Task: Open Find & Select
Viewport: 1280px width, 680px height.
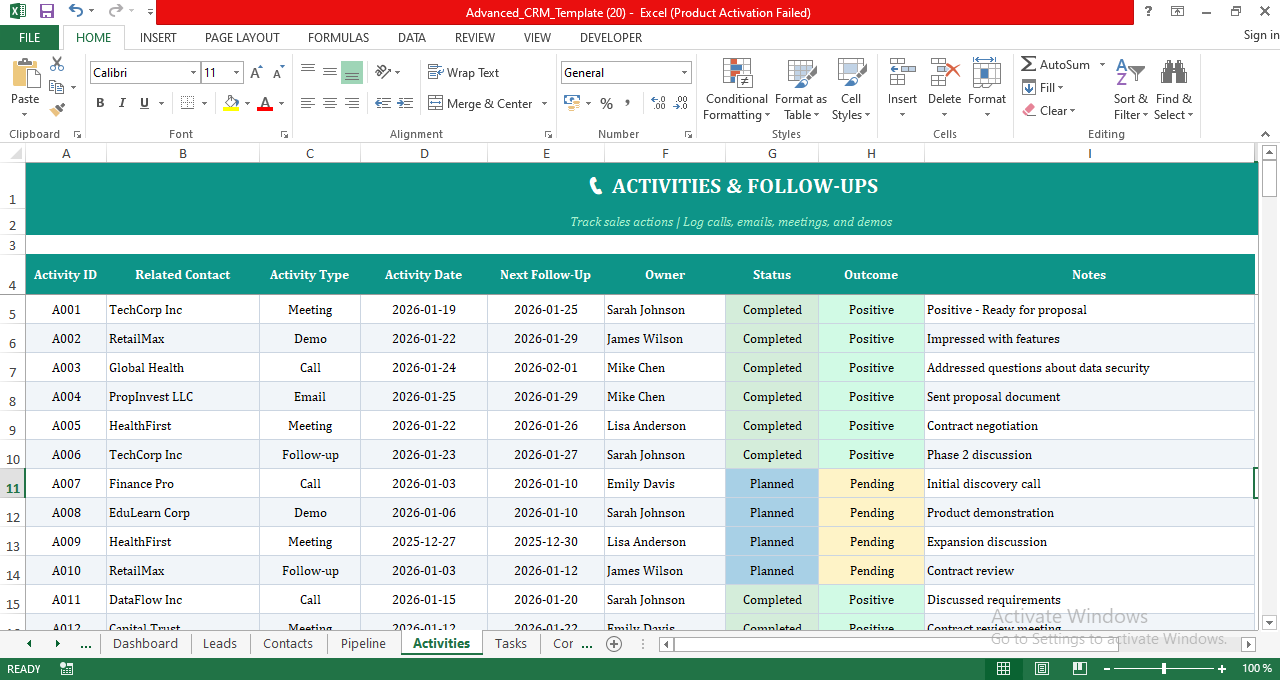Action: [x=1173, y=90]
